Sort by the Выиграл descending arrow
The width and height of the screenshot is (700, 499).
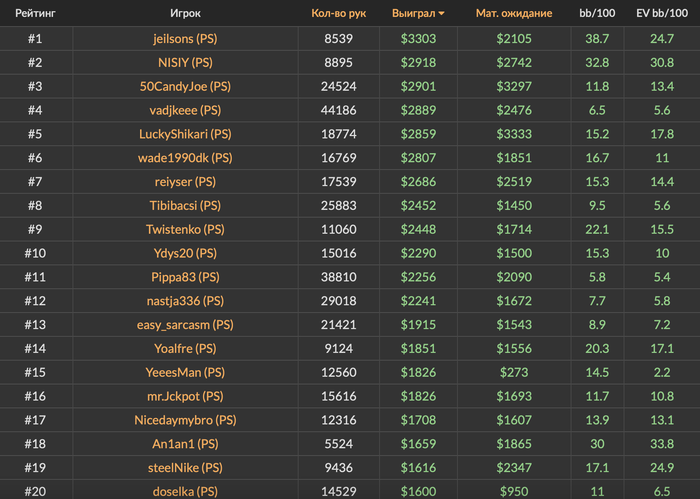click(441, 14)
